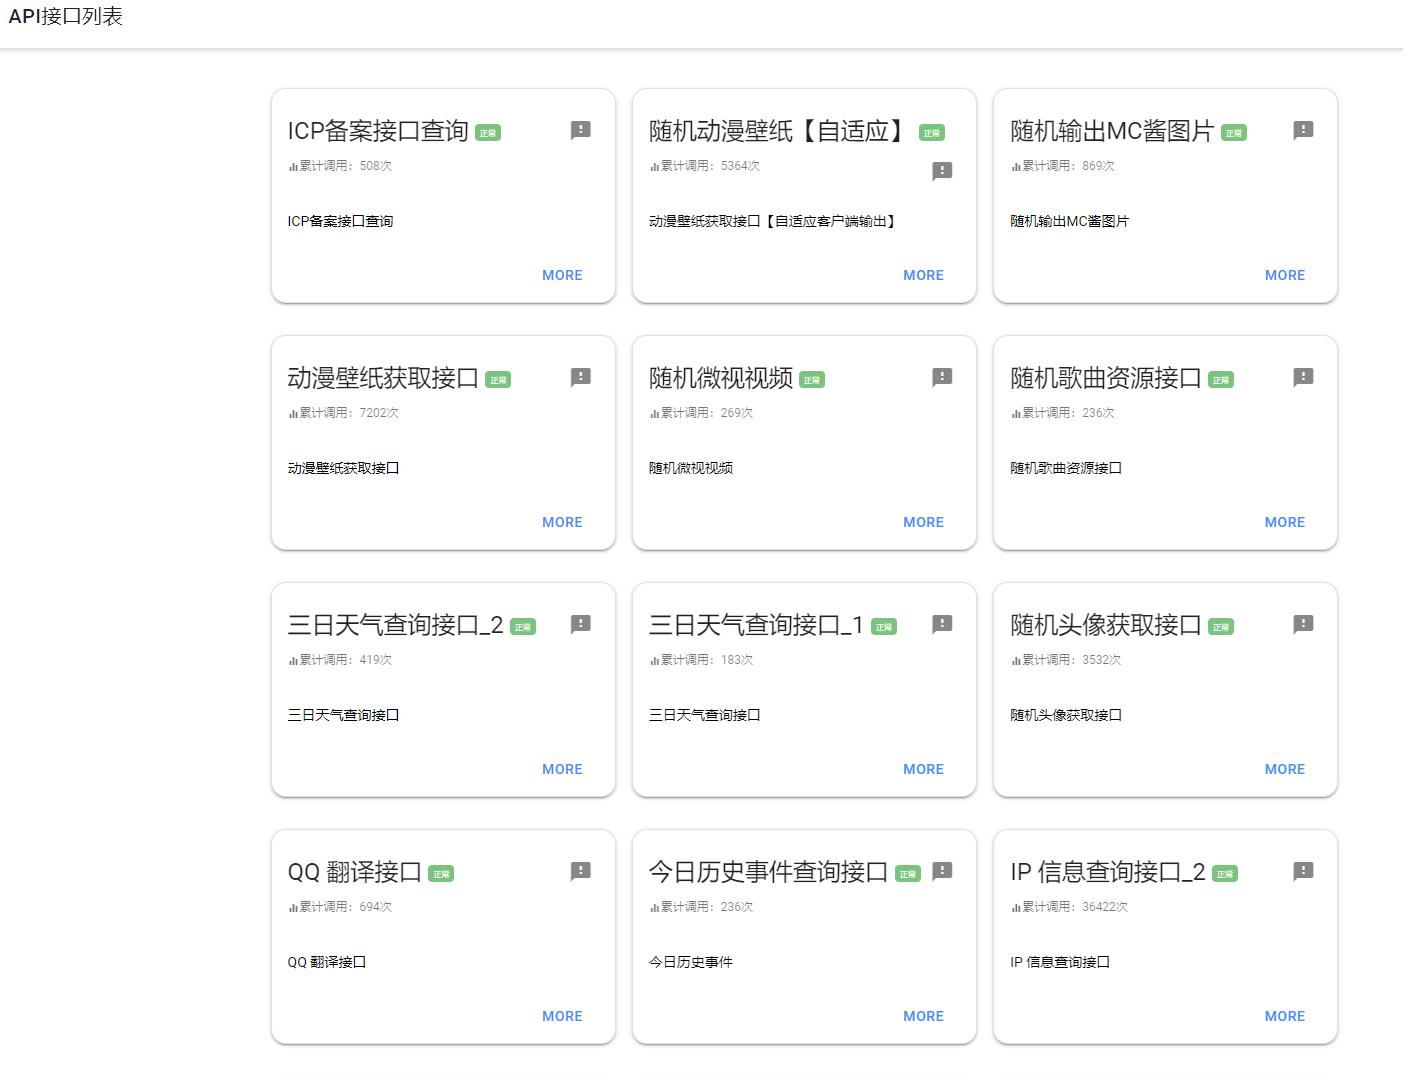
Task: Click green 正常 badge on QQ 翻译接口
Action: [x=441, y=874]
